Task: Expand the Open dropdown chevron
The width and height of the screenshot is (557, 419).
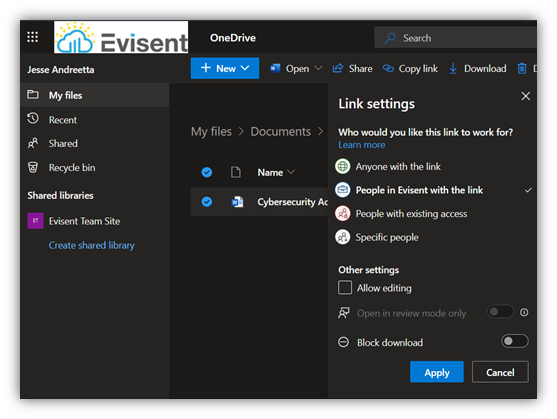Action: pos(318,68)
